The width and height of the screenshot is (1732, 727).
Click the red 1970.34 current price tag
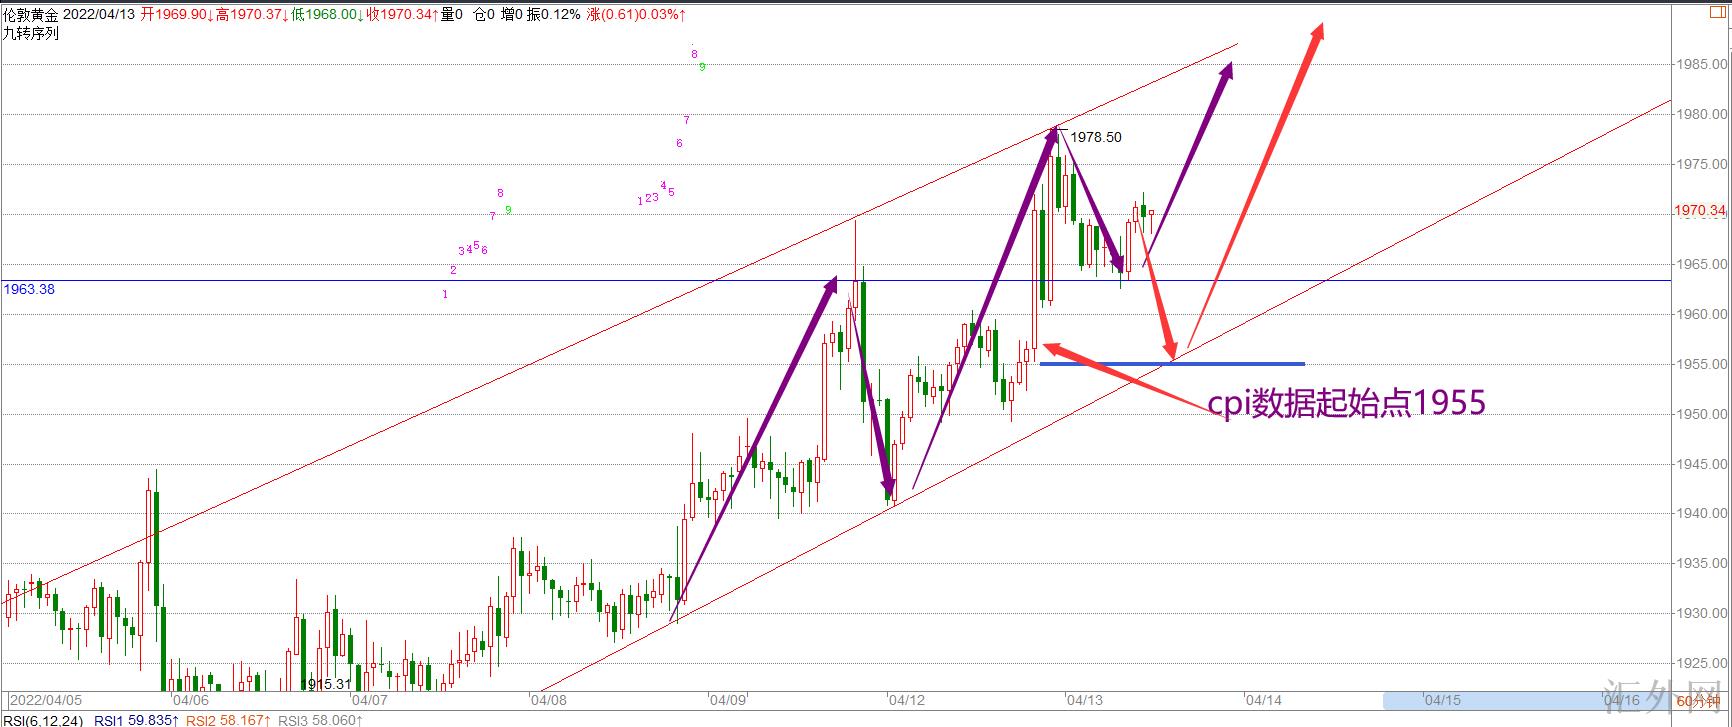click(1699, 211)
